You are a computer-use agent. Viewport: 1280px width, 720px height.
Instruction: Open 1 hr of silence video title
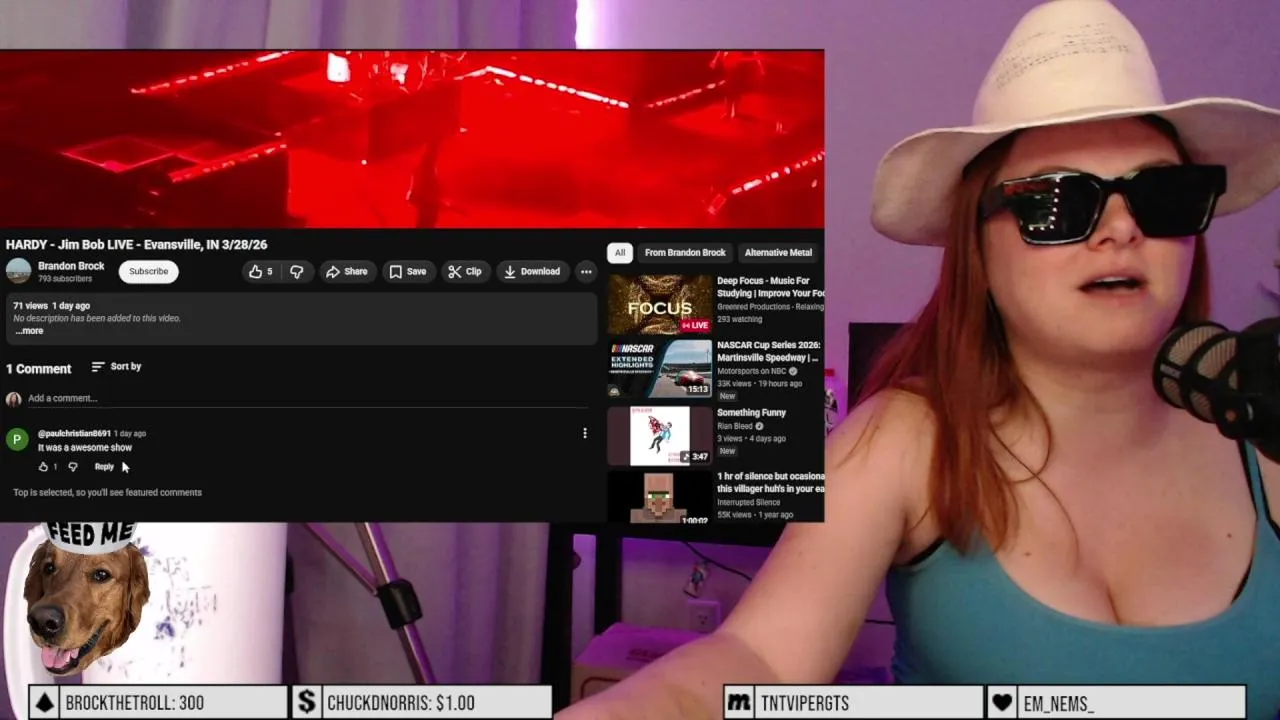coord(770,482)
